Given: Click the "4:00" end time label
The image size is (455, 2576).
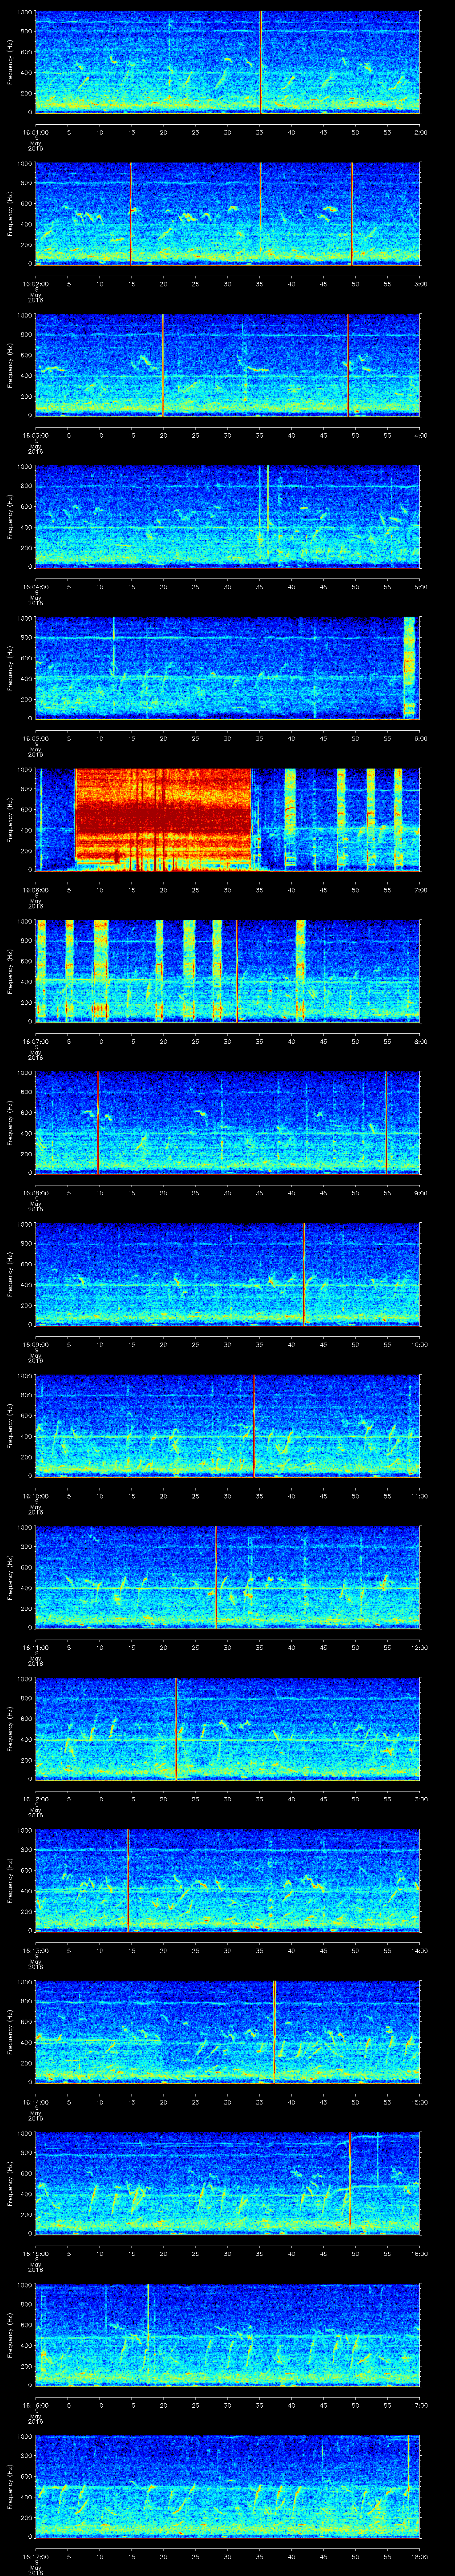Looking at the screenshot, I should (x=420, y=435).
